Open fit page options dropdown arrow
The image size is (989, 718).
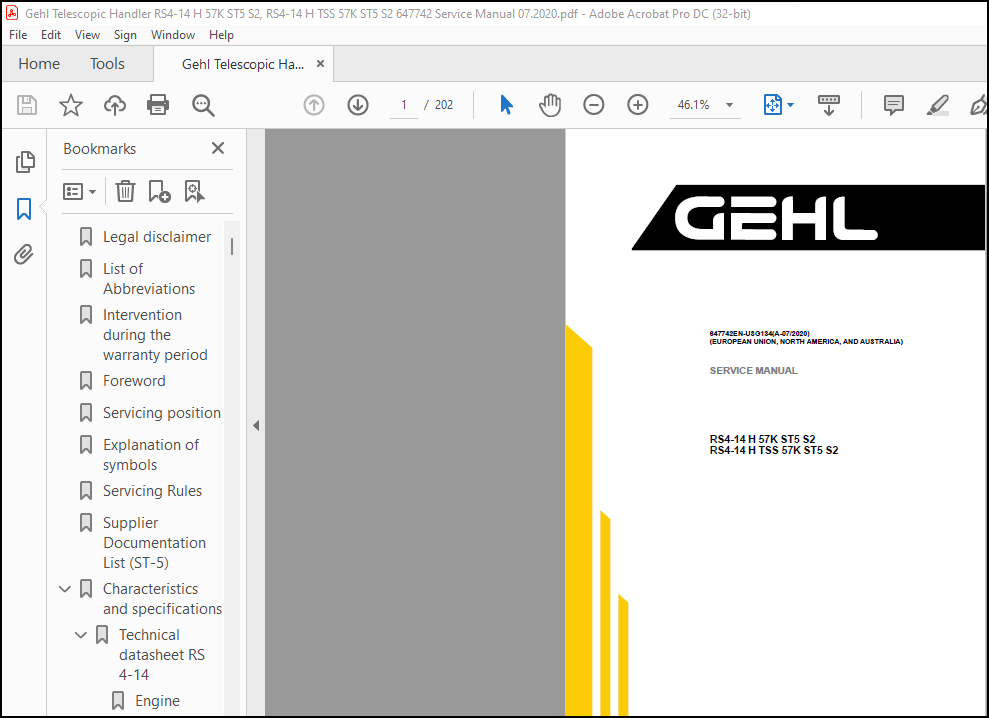click(x=790, y=105)
